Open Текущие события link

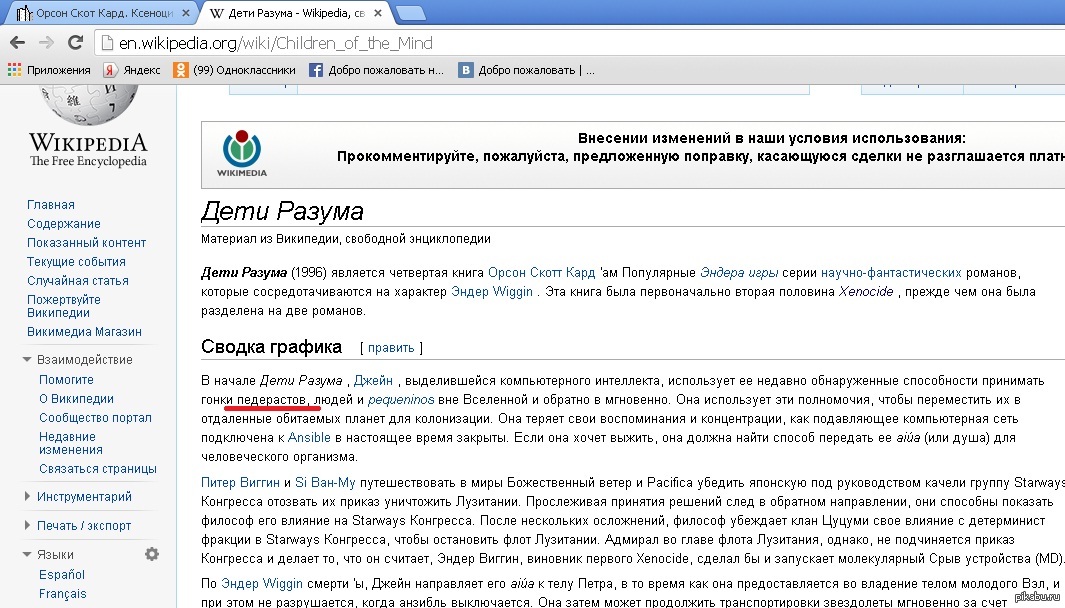(76, 262)
